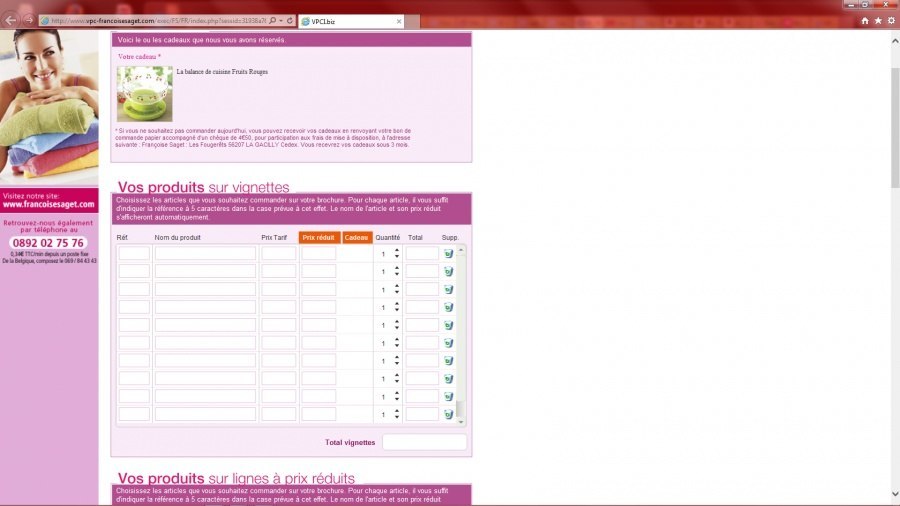Click the Prix réduit orange column header
Screen dimensions: 900x506
(318, 238)
